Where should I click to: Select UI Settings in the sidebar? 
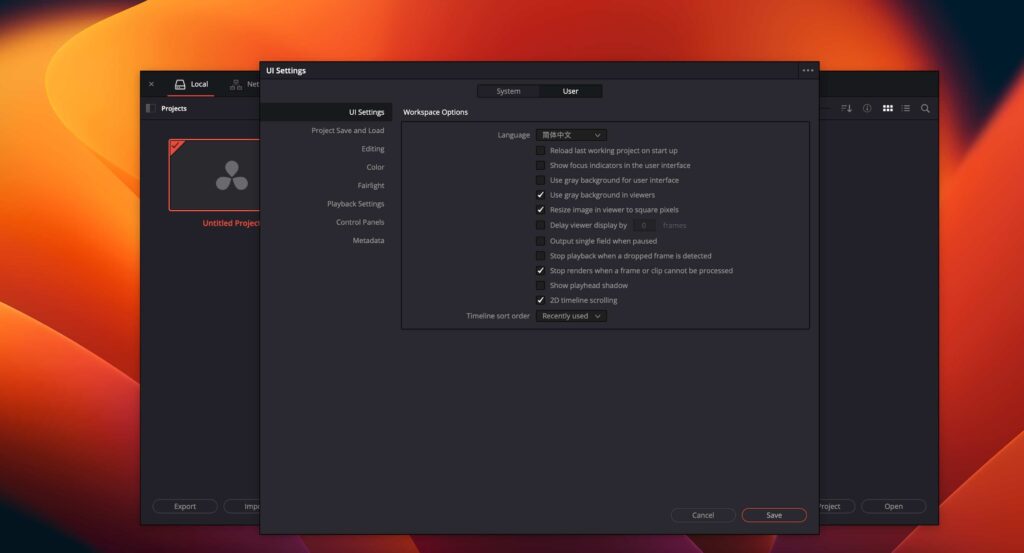(x=326, y=112)
